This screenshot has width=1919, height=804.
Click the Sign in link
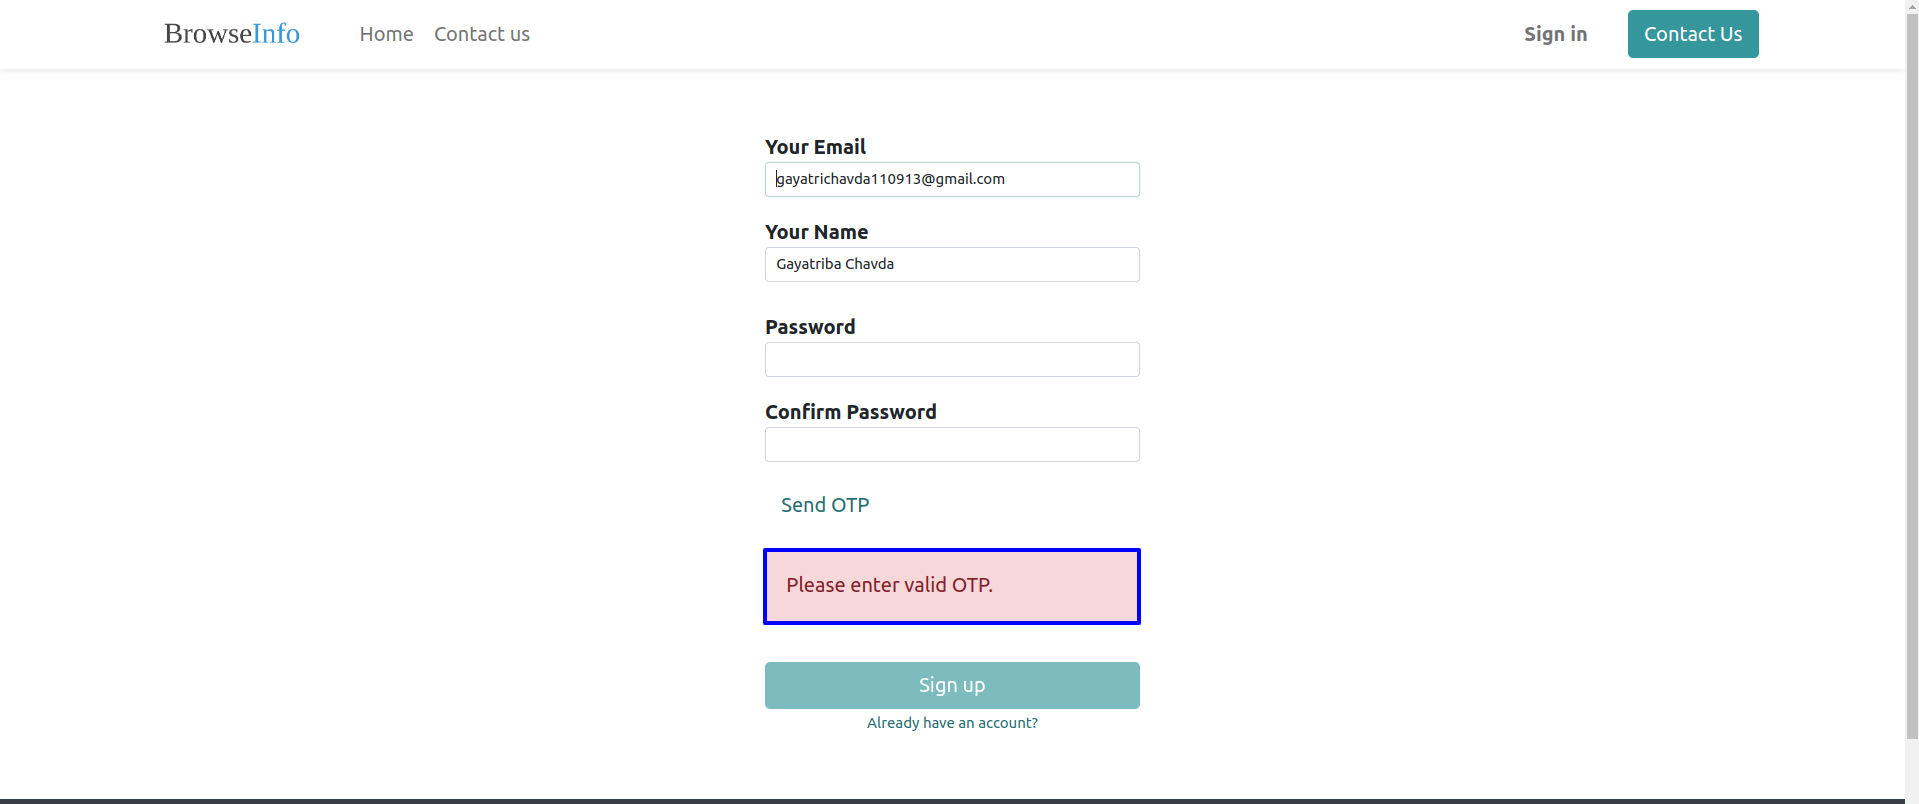[1555, 34]
